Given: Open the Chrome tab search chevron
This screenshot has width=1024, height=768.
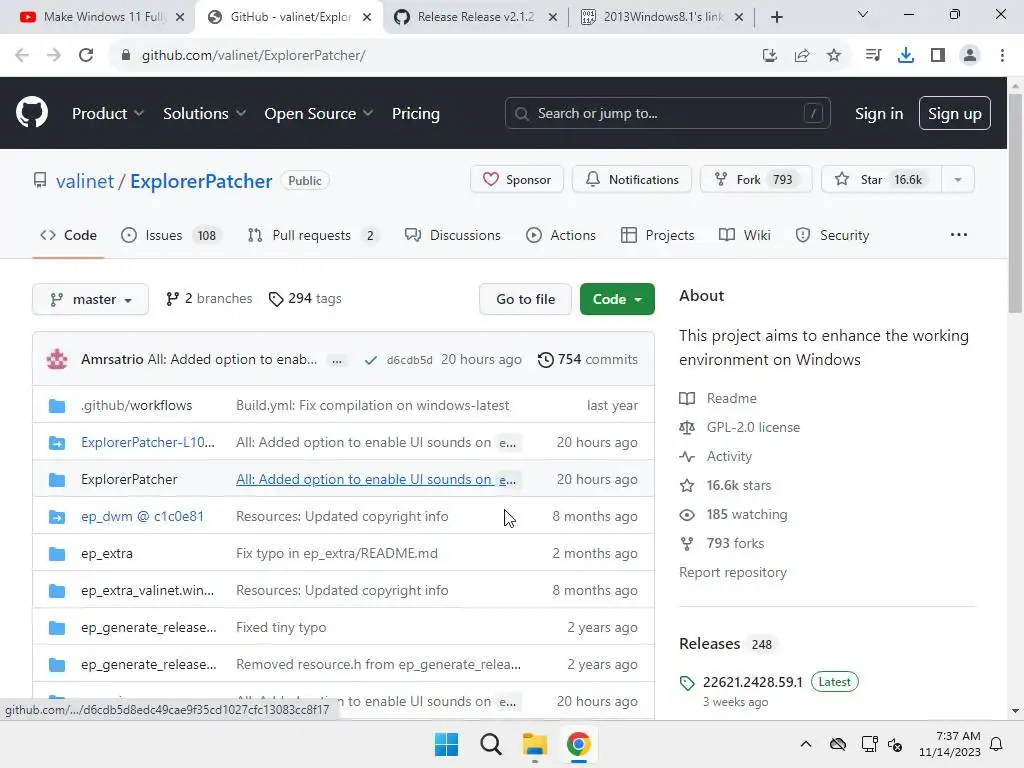Looking at the screenshot, I should [863, 14].
